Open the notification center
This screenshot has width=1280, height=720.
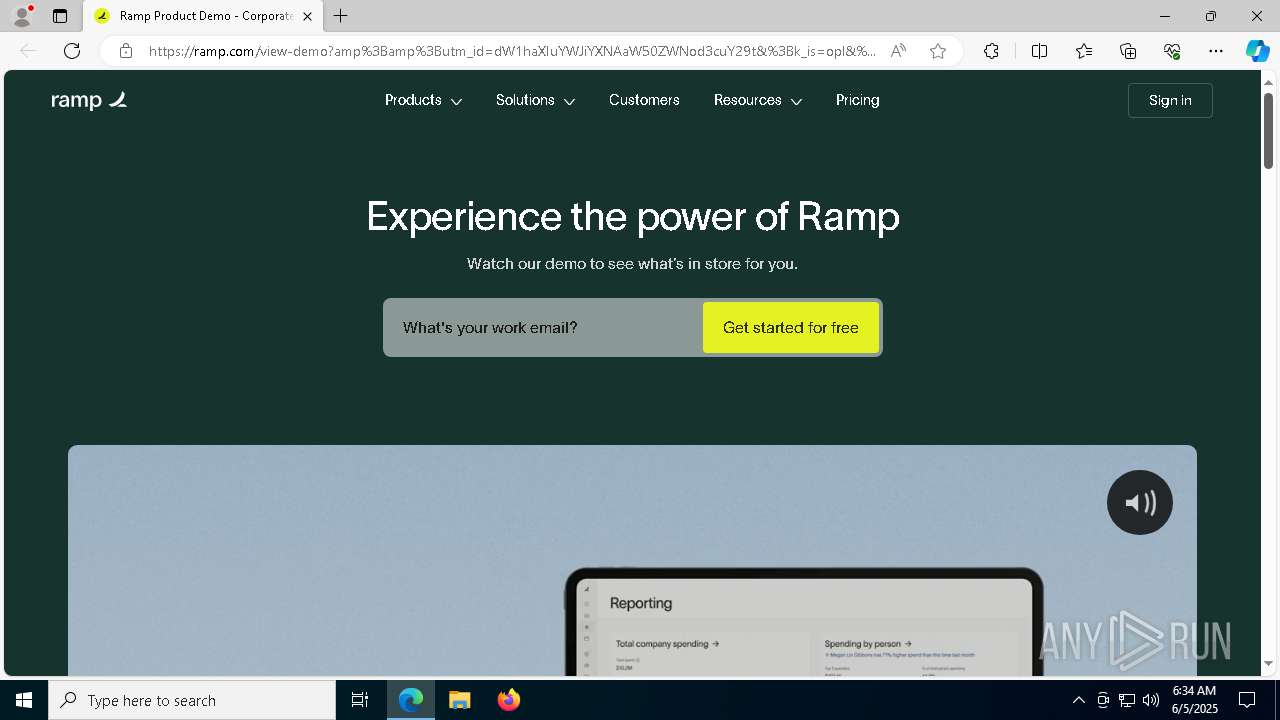1247,700
